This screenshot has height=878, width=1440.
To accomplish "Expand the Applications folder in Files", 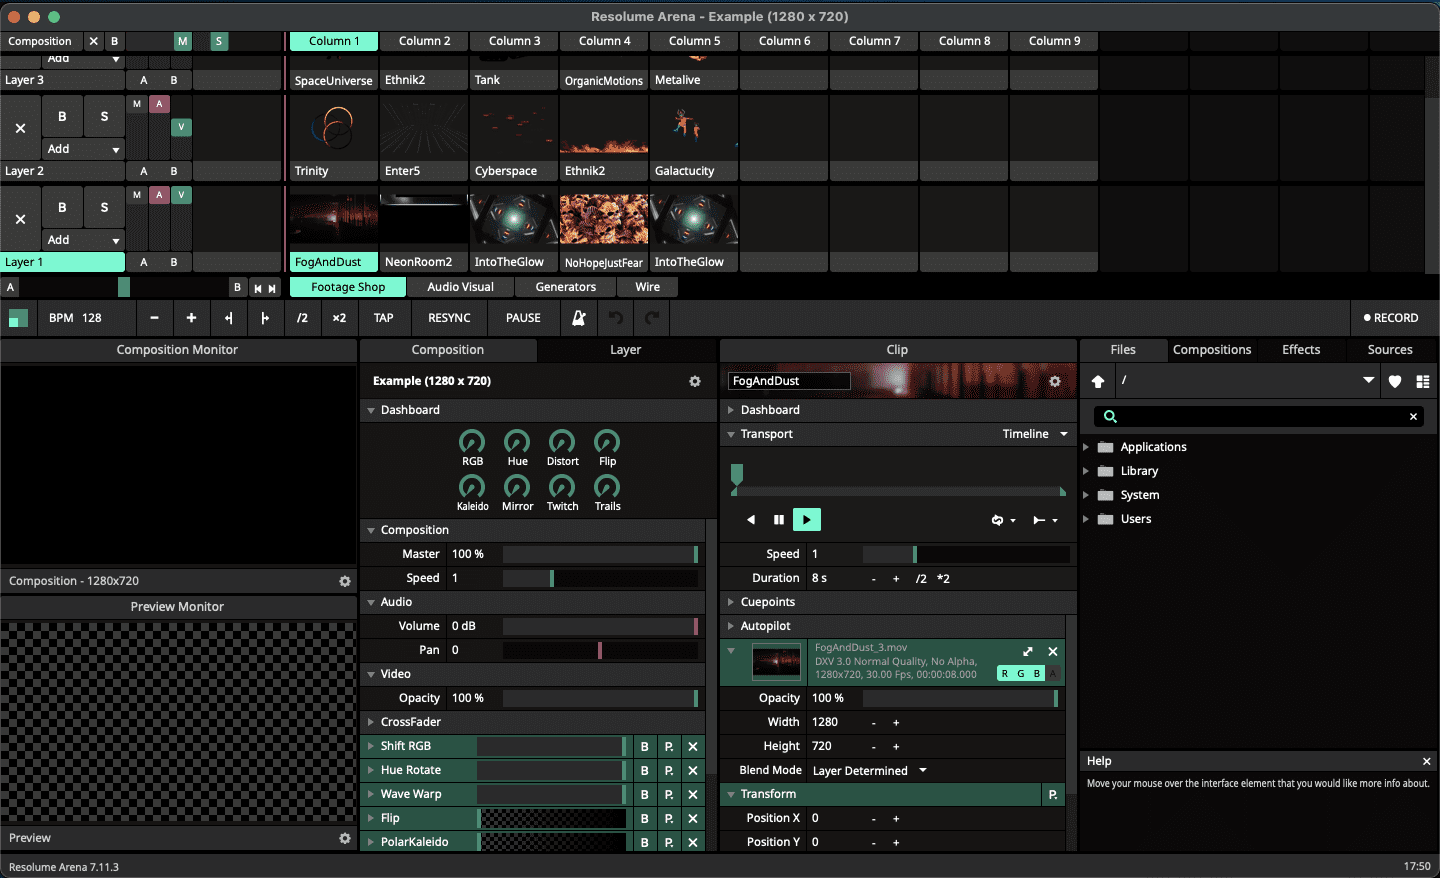I will point(1086,447).
